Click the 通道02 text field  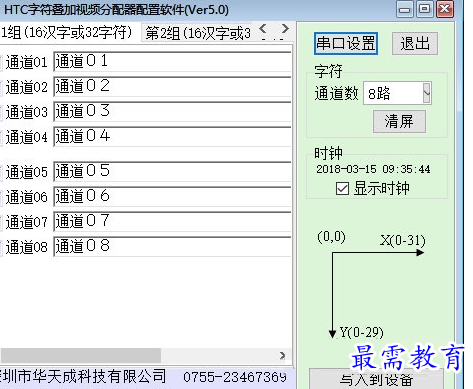pyautogui.click(x=172, y=87)
